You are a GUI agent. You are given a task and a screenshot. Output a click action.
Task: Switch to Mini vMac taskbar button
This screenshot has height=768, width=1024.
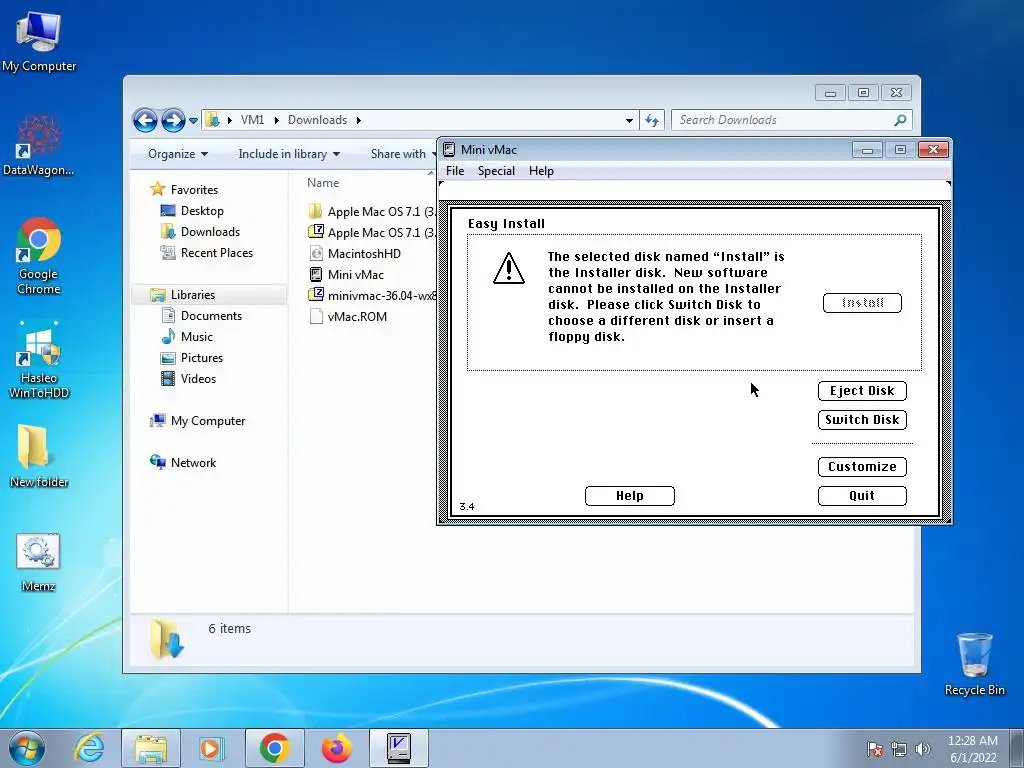click(398, 748)
